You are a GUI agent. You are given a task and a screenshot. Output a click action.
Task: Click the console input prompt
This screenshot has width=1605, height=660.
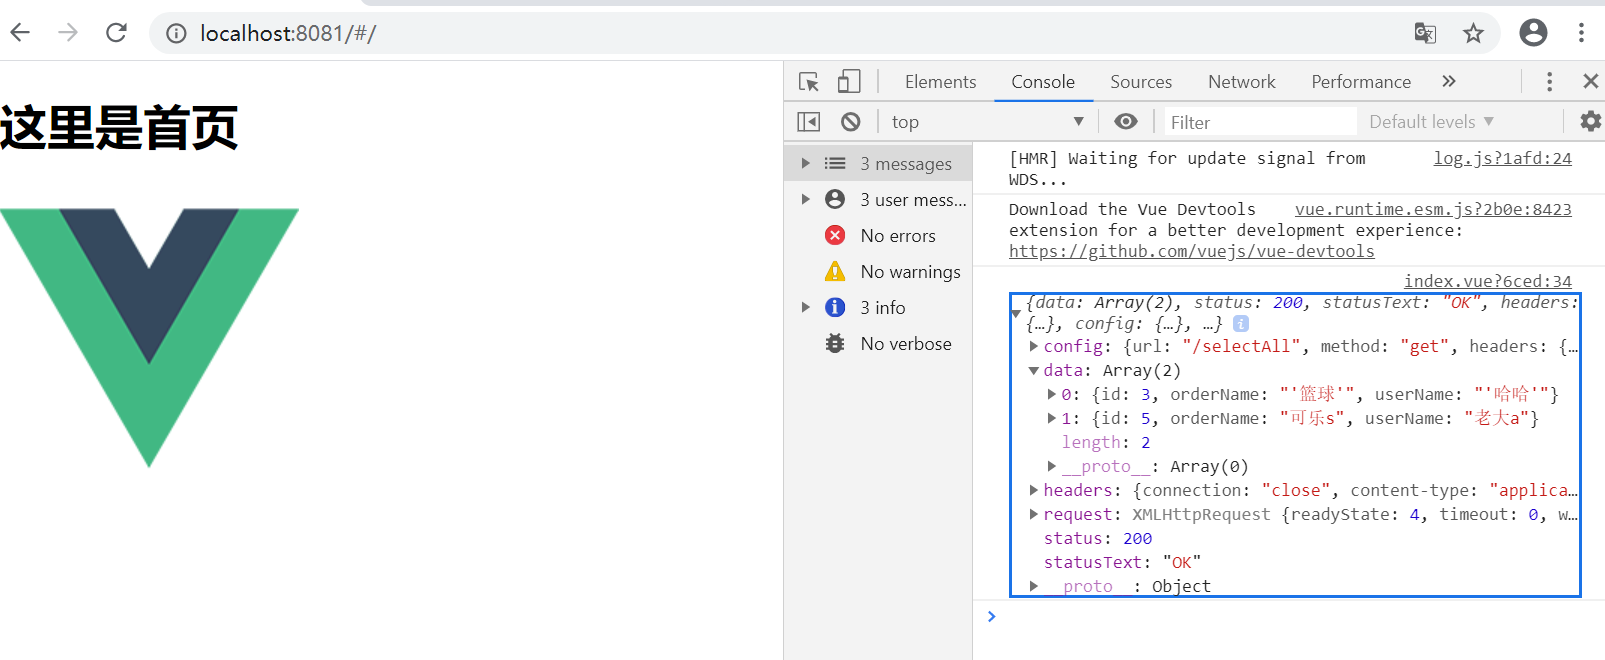point(1288,616)
